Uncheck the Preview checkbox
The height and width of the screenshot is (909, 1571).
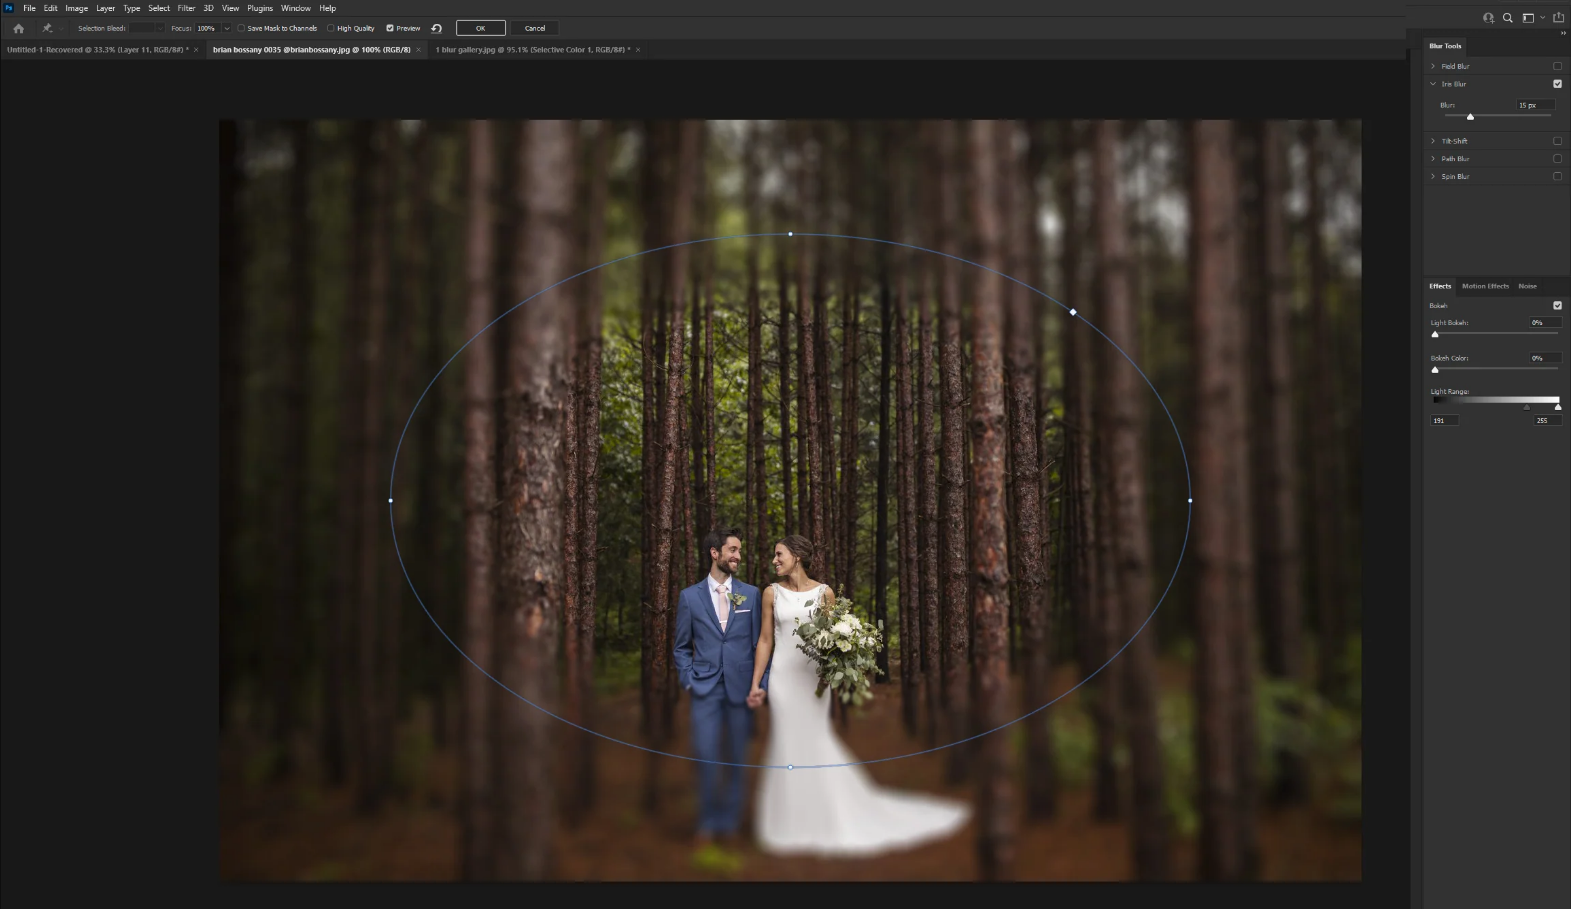[390, 29]
